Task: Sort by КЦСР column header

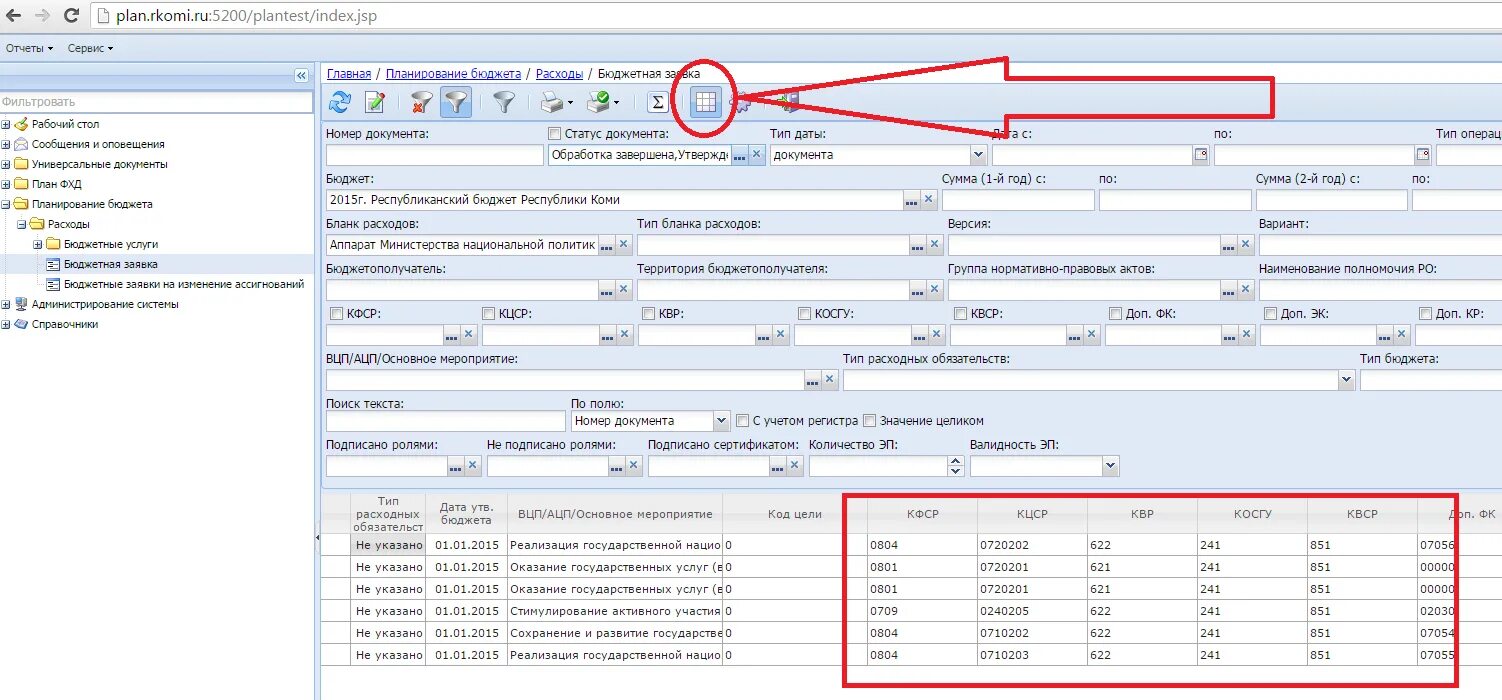Action: coord(1032,514)
